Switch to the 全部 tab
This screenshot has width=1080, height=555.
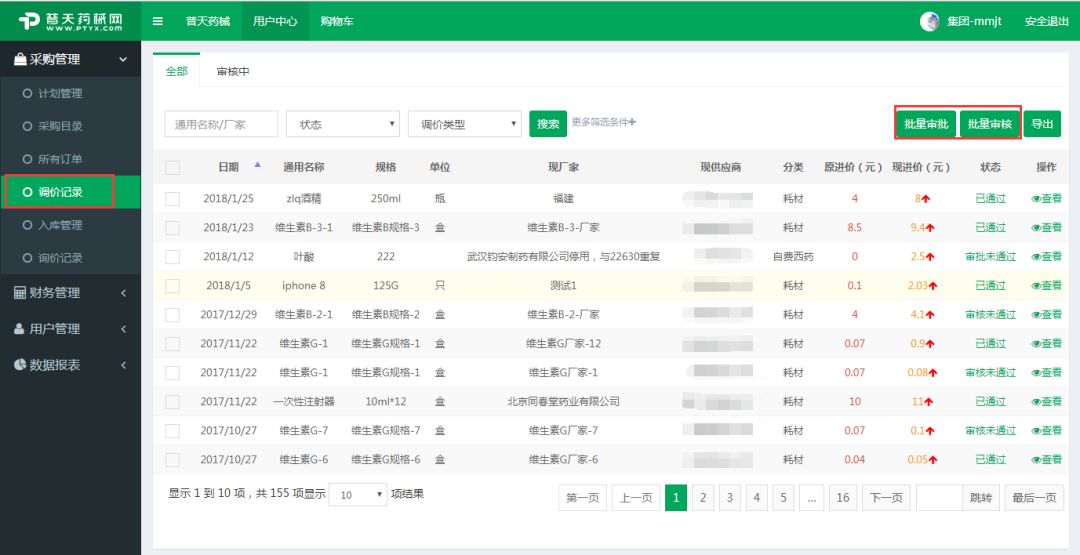pyautogui.click(x=176, y=71)
